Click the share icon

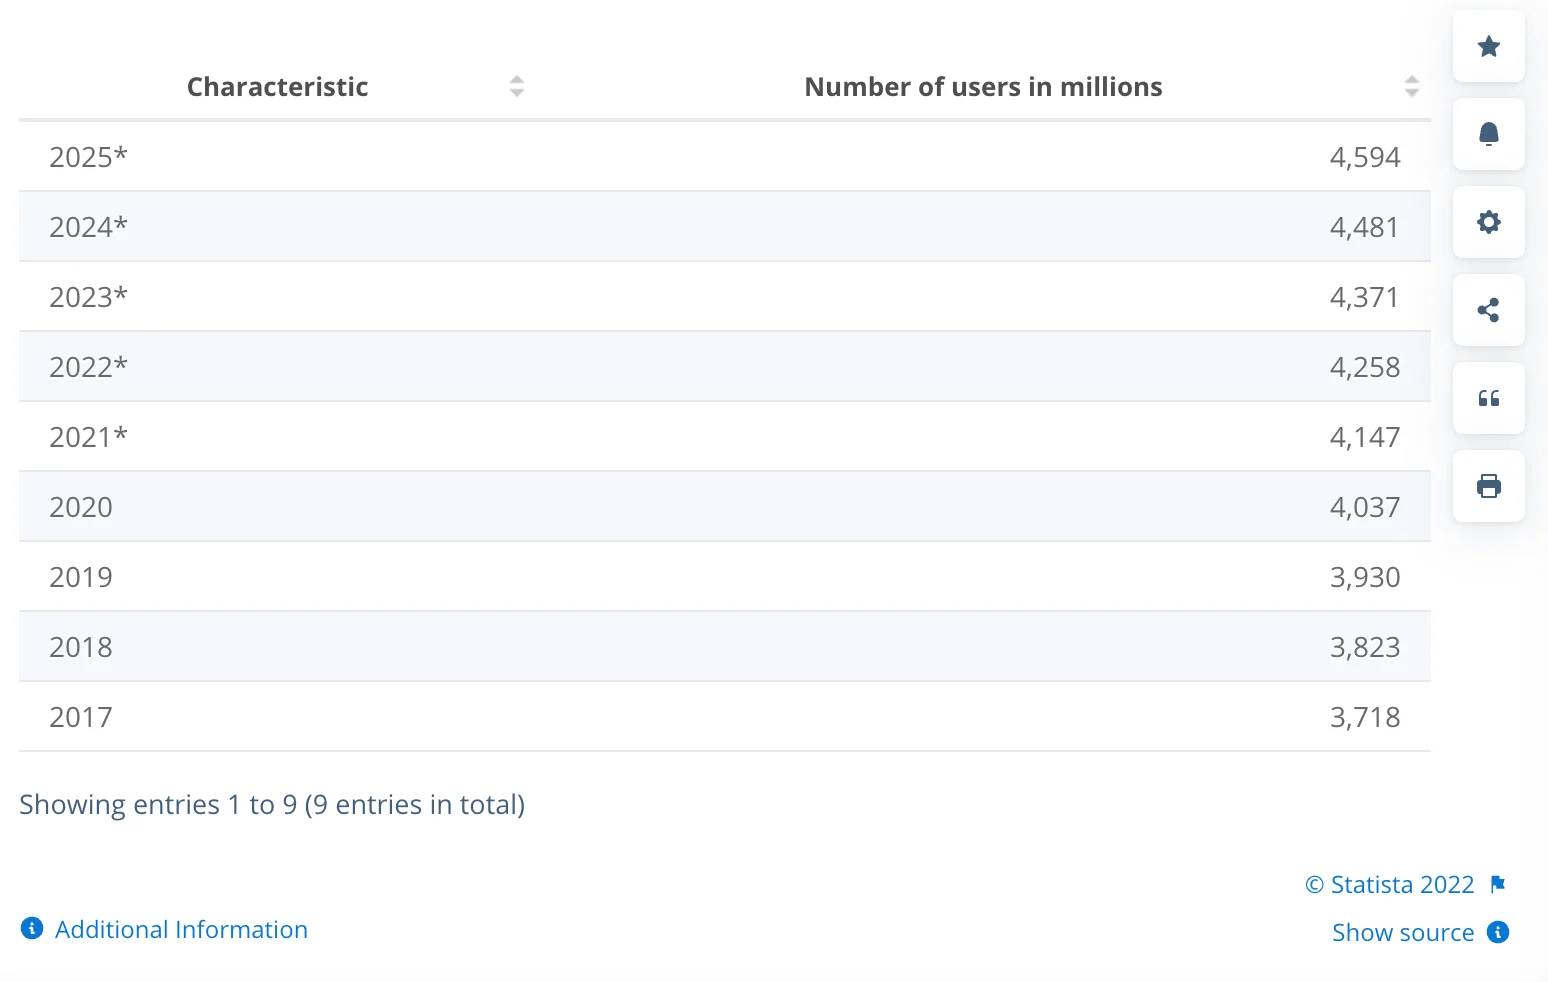[x=1489, y=310]
